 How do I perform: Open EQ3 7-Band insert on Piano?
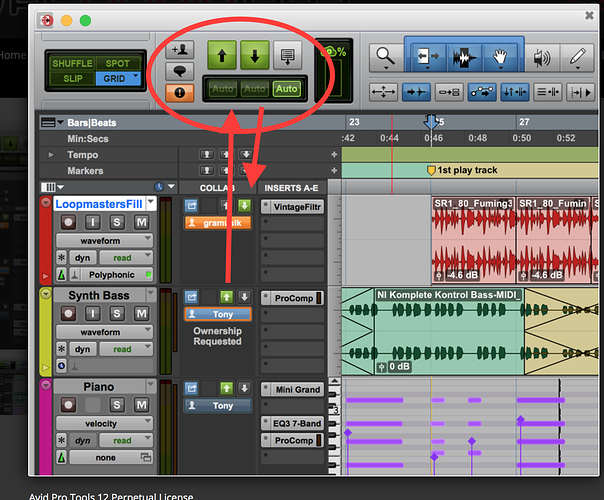293,423
